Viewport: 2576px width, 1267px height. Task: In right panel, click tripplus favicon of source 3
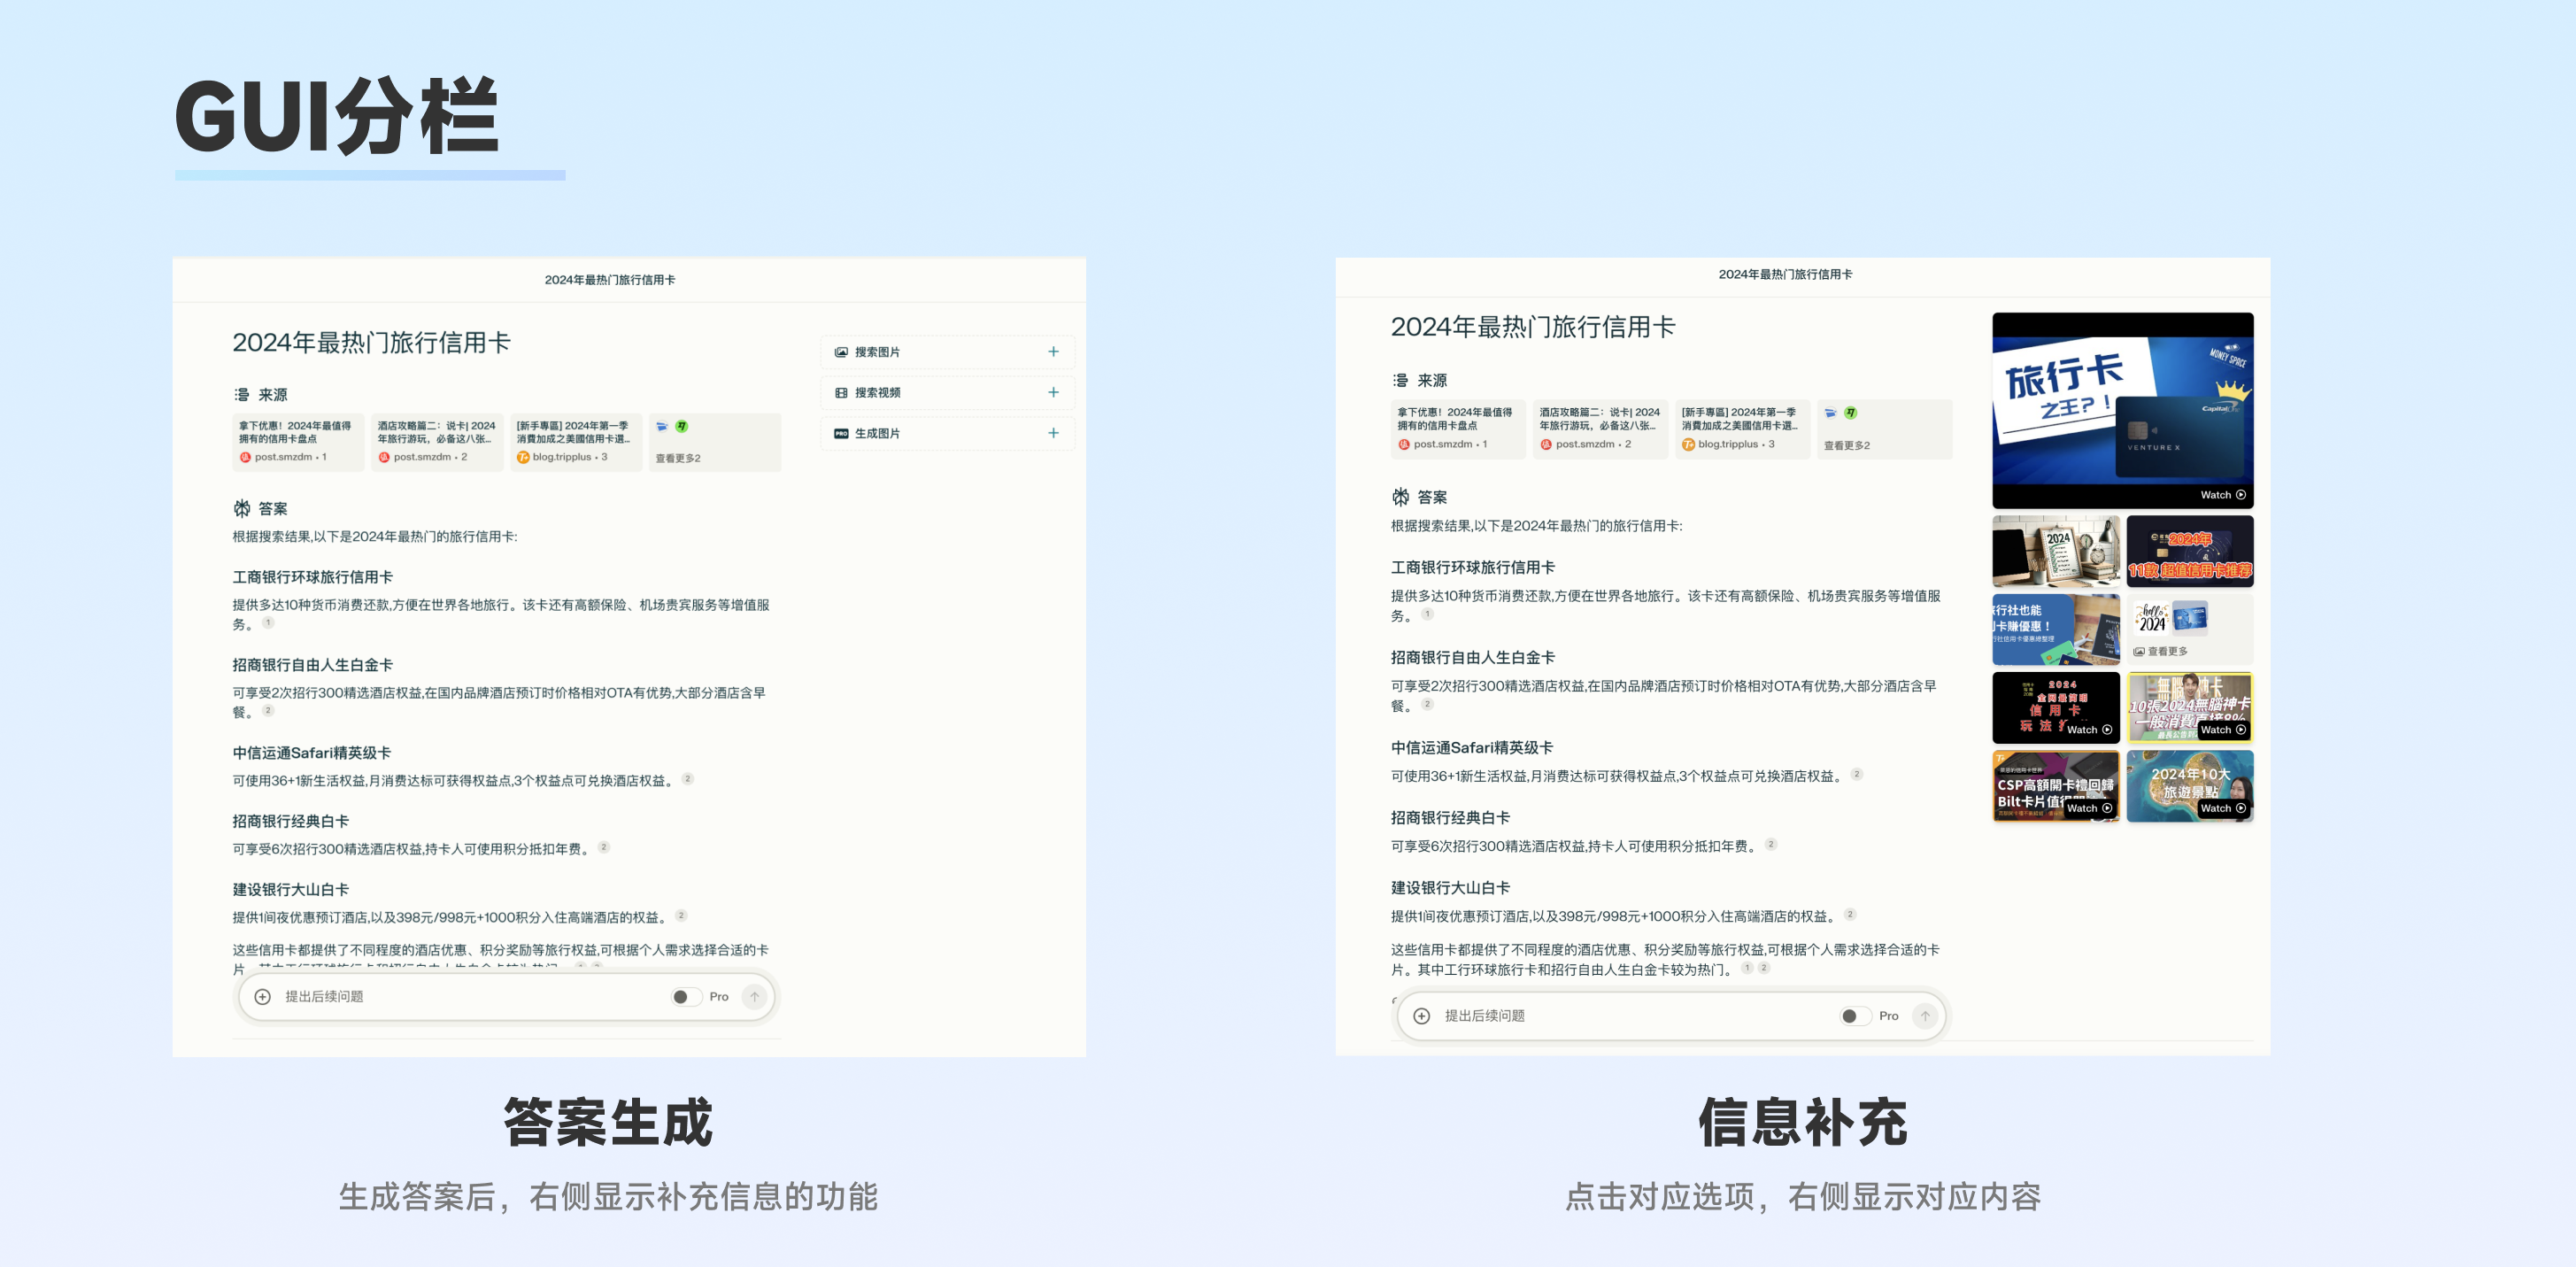click(x=1688, y=444)
